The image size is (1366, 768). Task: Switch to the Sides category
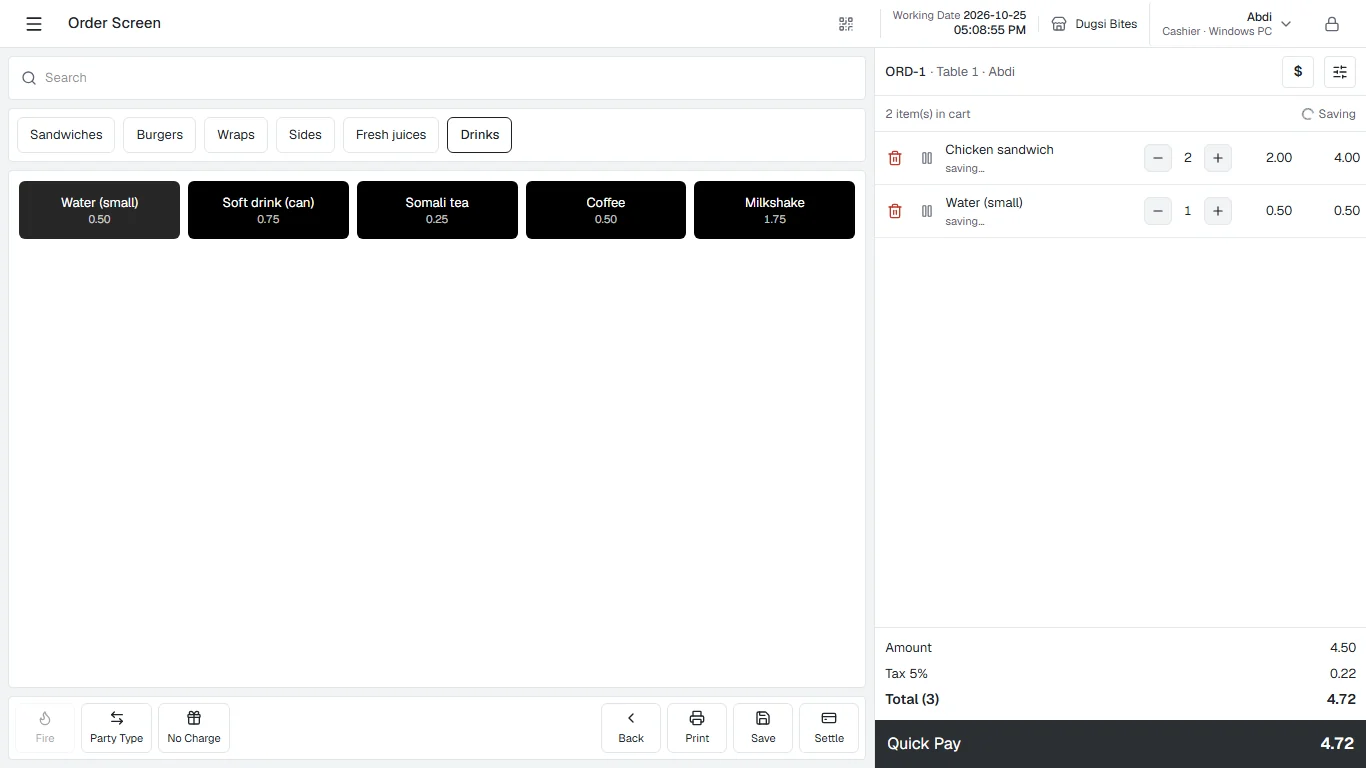tap(305, 135)
